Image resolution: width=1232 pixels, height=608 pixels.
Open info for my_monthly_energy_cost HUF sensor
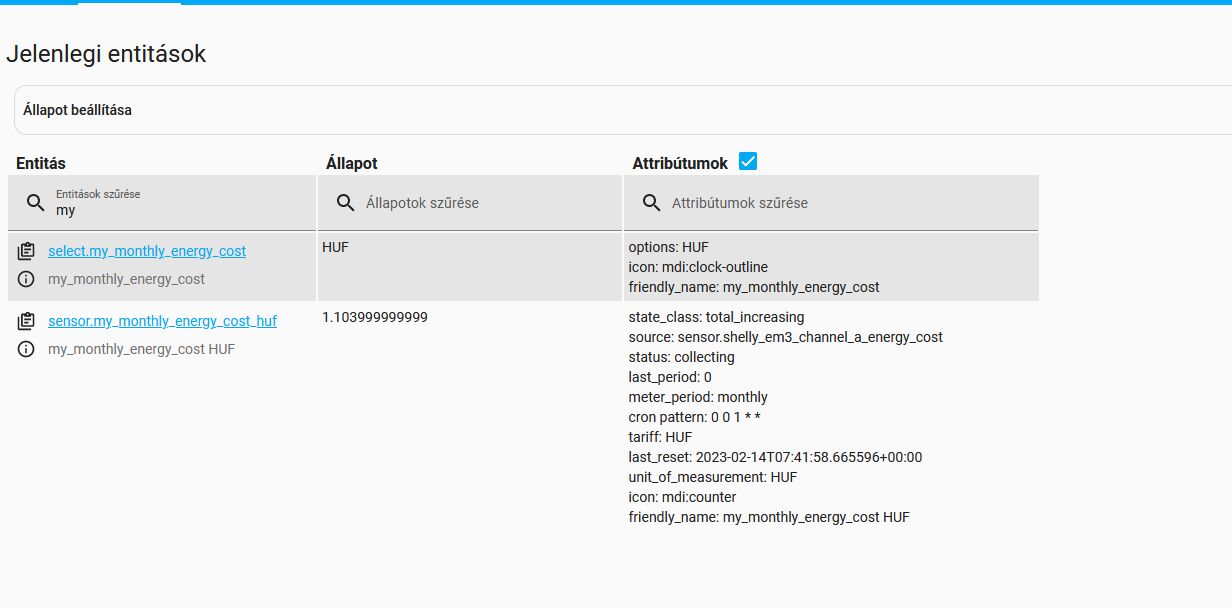[26, 349]
